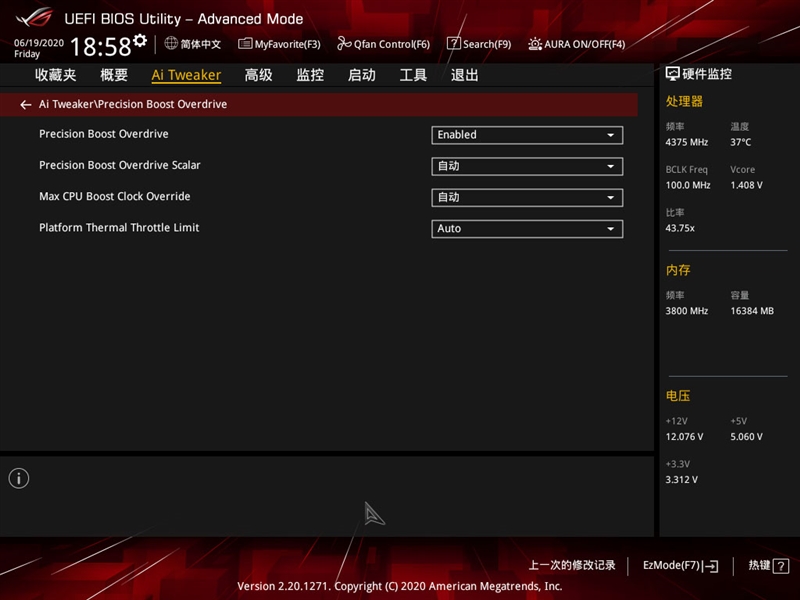Go back using the arrow beside Ai Tweaker path

click(26, 103)
